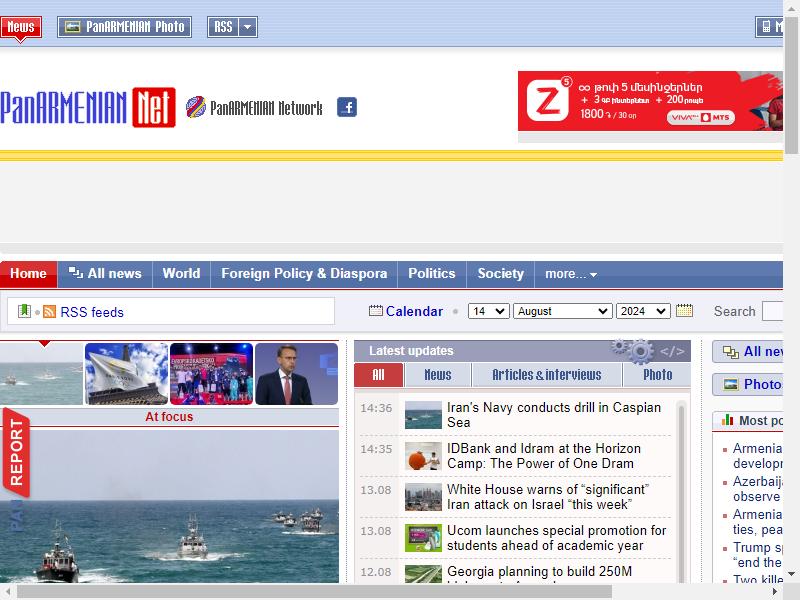The height and width of the screenshot is (600, 800).
Task: Click the Latest updates list scrollbar
Action: pos(681,492)
